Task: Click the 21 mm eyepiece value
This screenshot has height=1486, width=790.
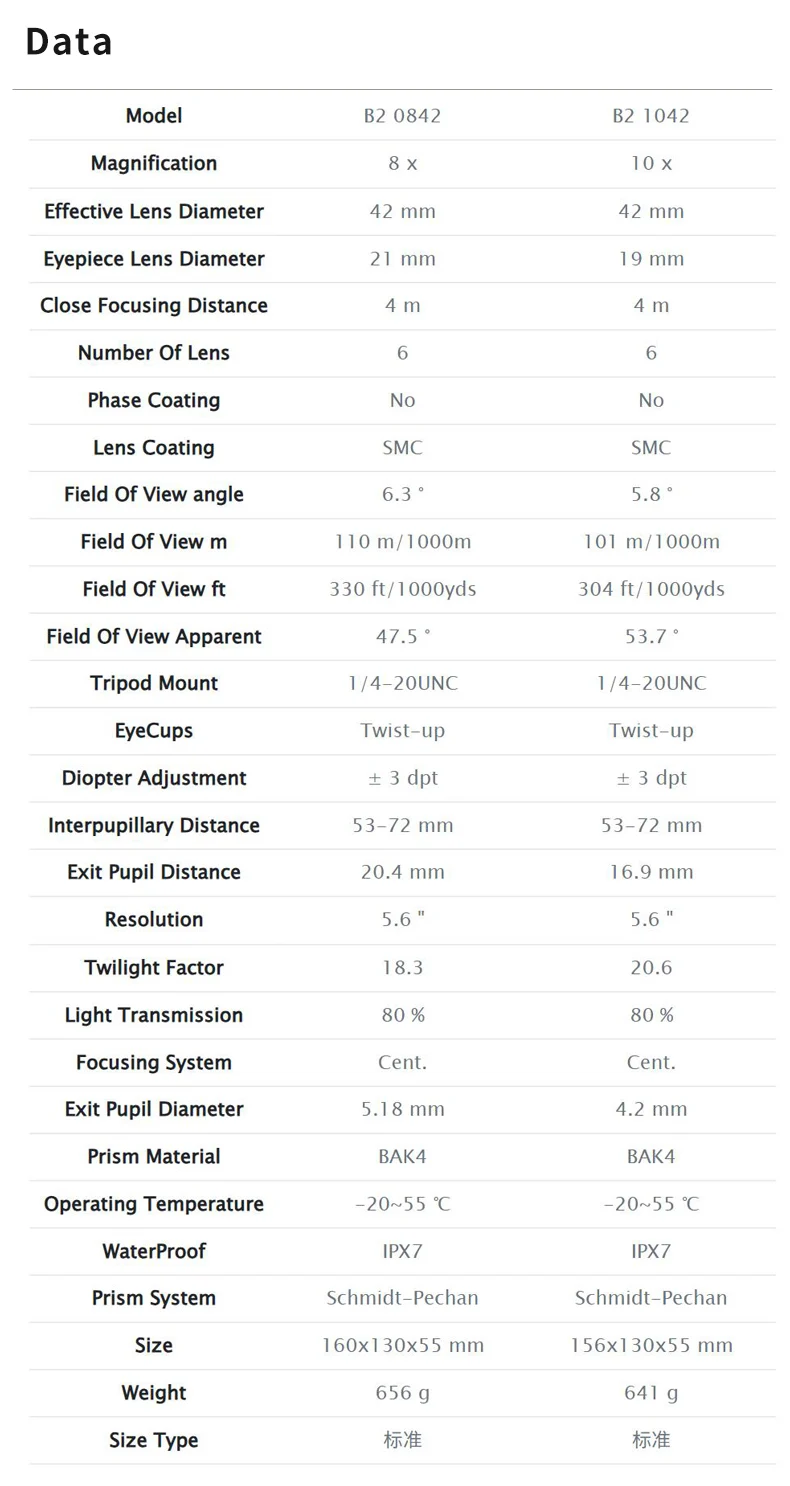Action: 402,259
